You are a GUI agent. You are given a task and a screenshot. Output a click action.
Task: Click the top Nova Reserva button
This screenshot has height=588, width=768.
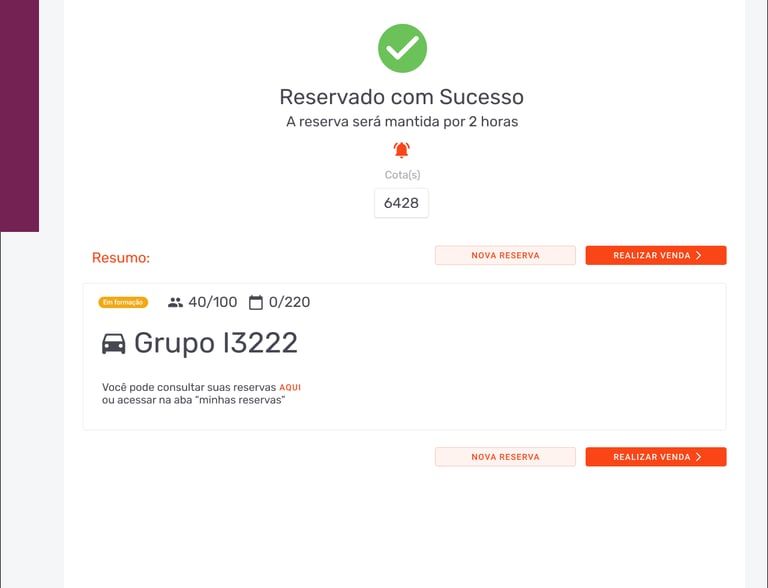point(505,255)
